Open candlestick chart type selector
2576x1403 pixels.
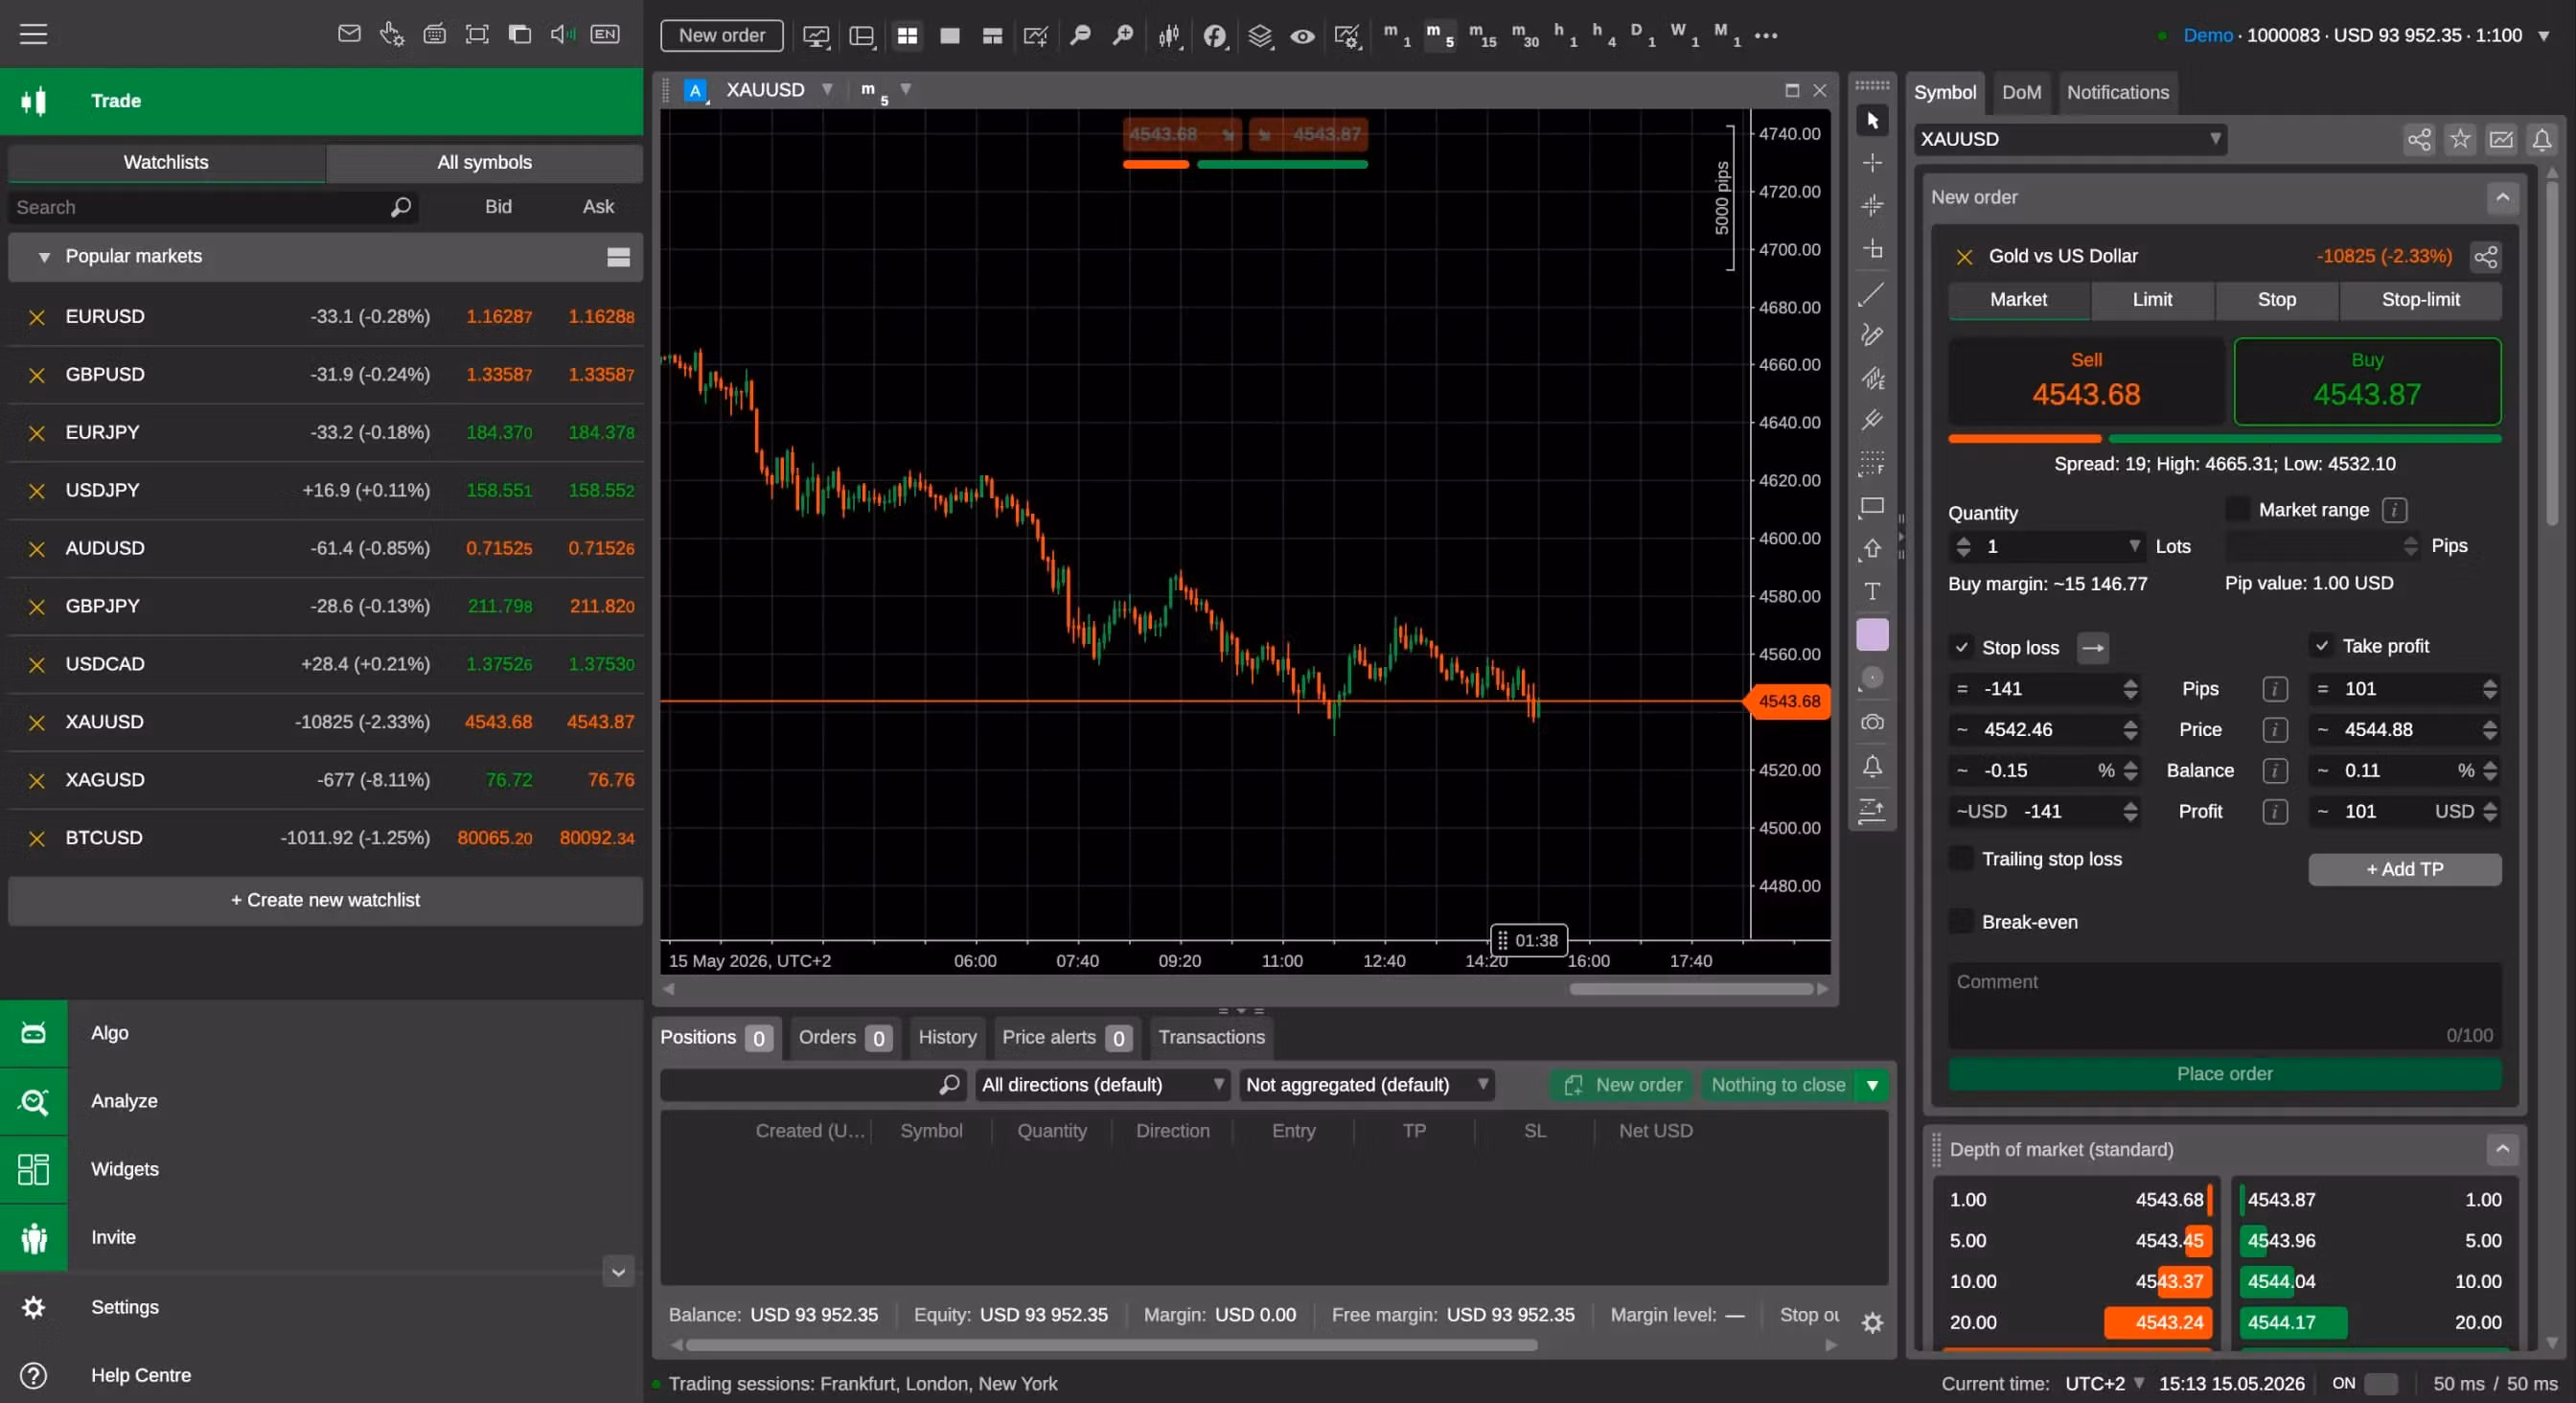[x=1170, y=36]
